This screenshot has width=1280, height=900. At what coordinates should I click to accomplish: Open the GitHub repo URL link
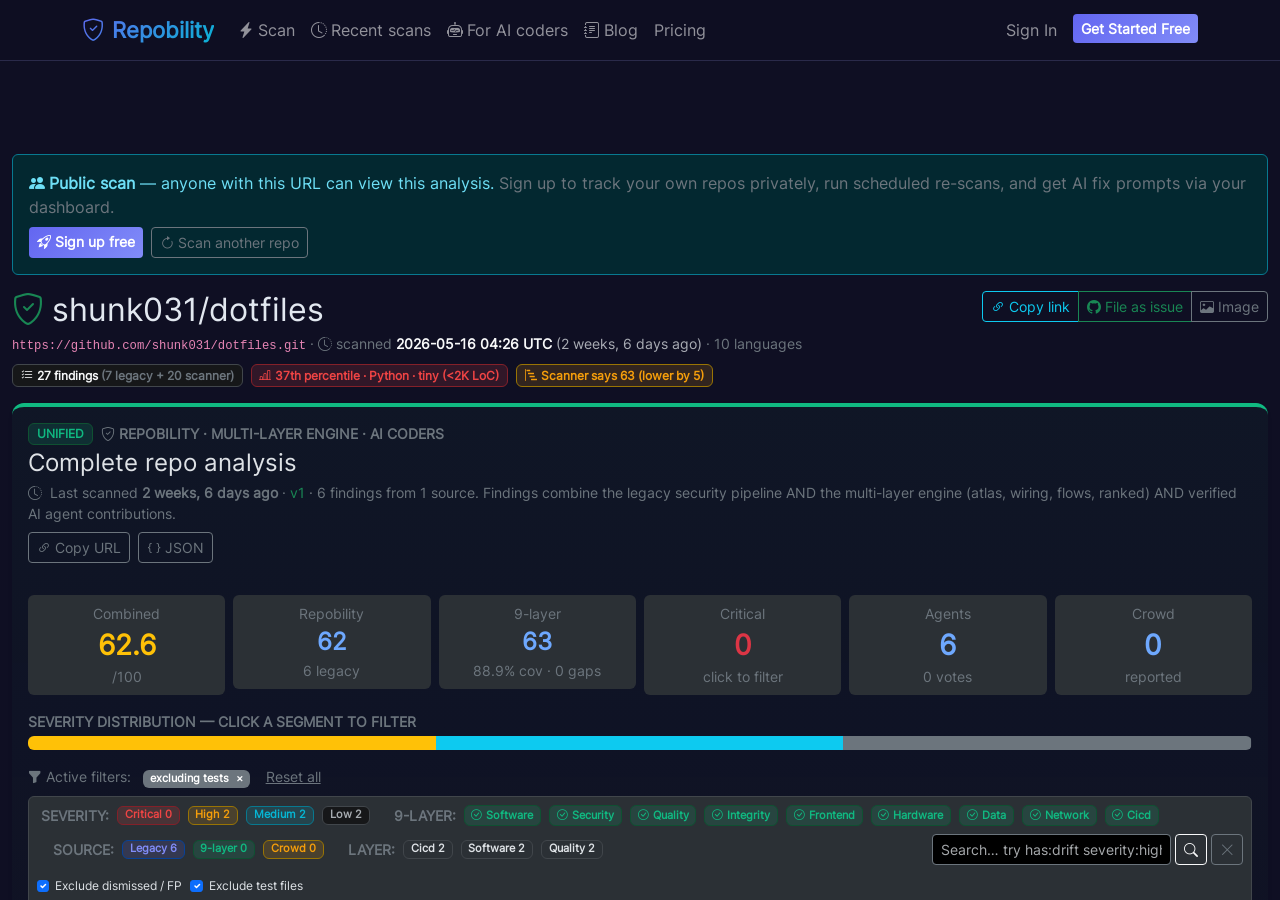[x=159, y=344]
